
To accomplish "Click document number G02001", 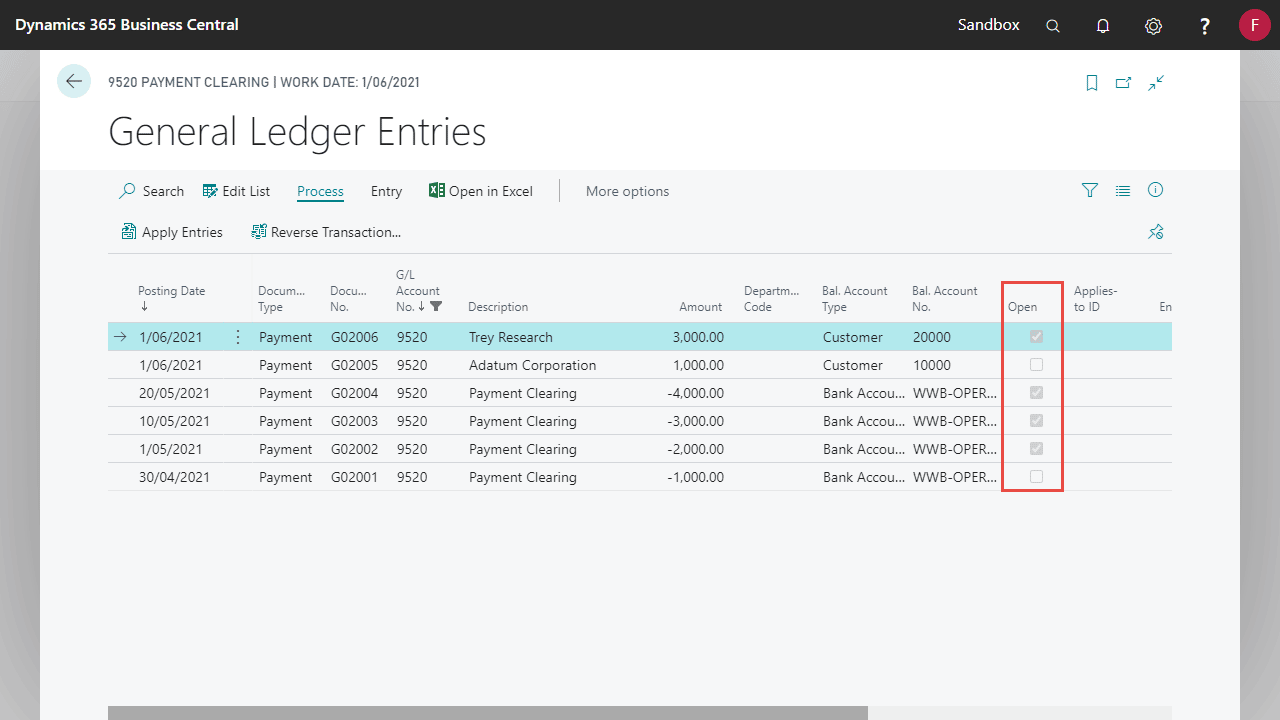I will 354,477.
